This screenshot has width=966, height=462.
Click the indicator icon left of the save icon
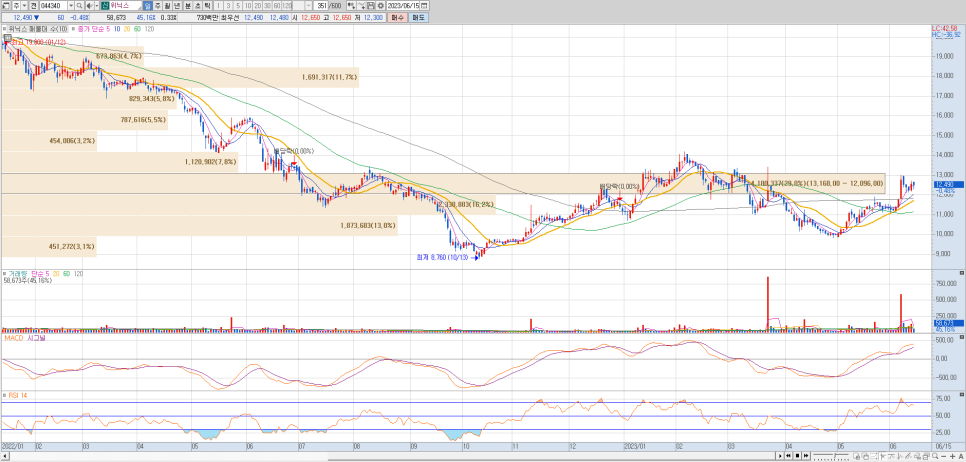click(x=361, y=6)
